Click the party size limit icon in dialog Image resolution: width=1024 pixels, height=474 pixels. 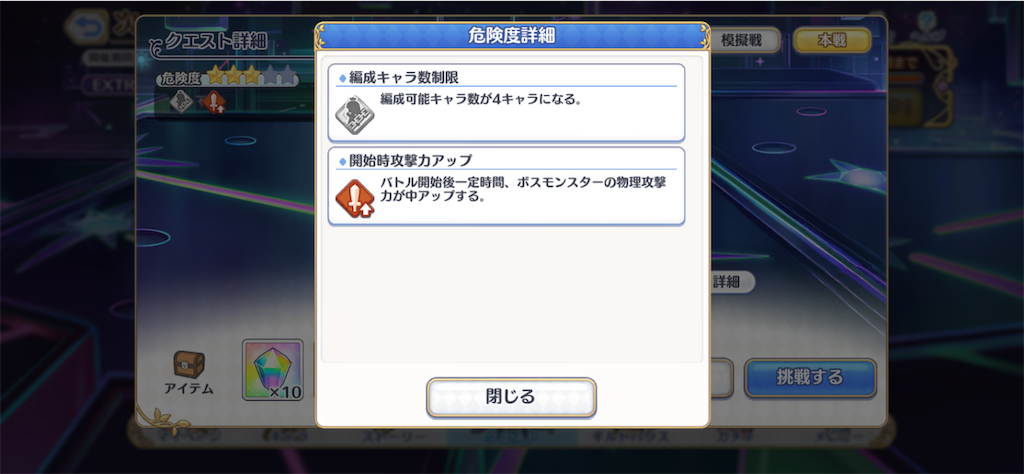point(355,116)
